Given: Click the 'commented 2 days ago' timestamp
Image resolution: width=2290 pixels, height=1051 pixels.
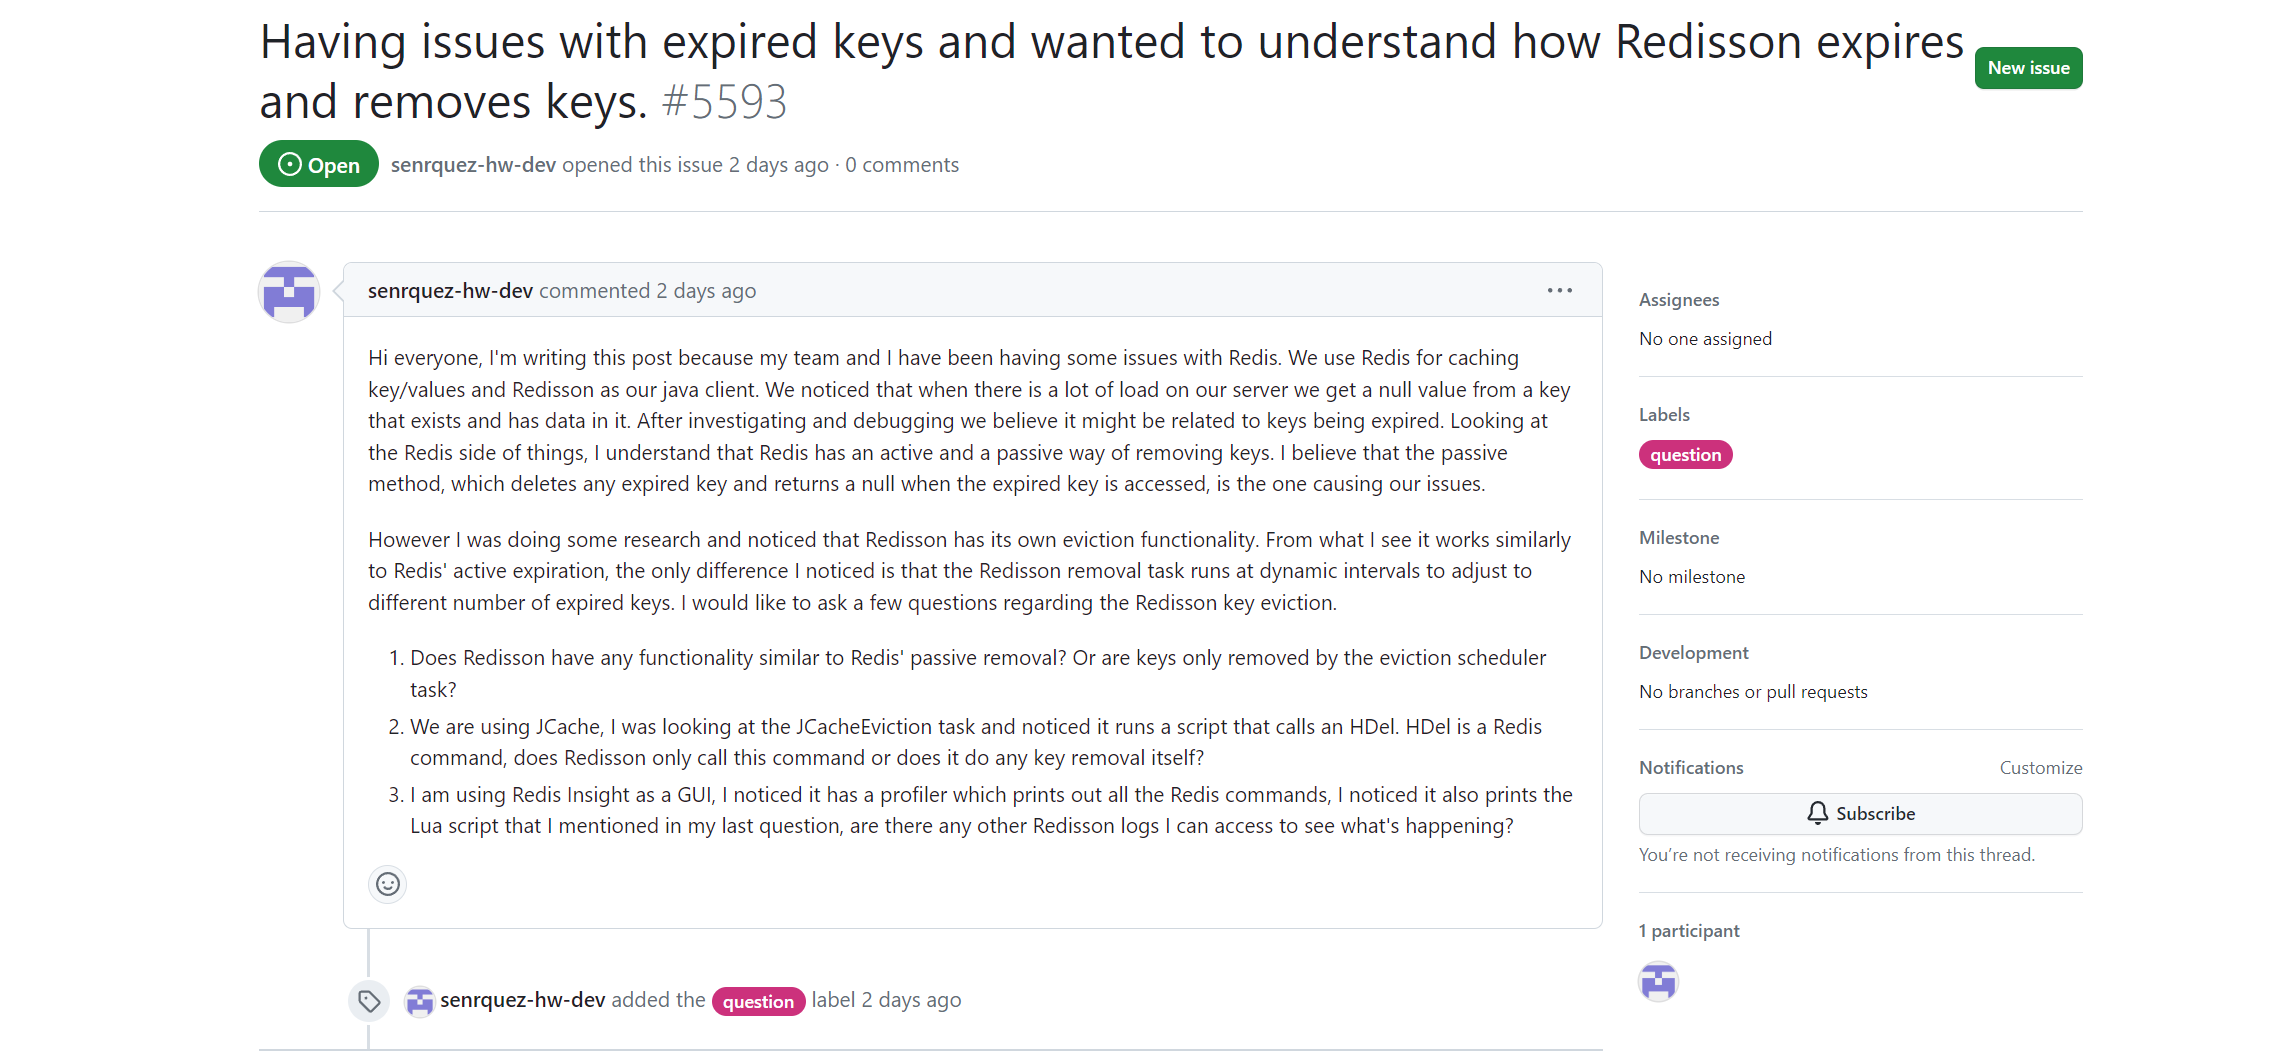Looking at the screenshot, I should pos(647,291).
